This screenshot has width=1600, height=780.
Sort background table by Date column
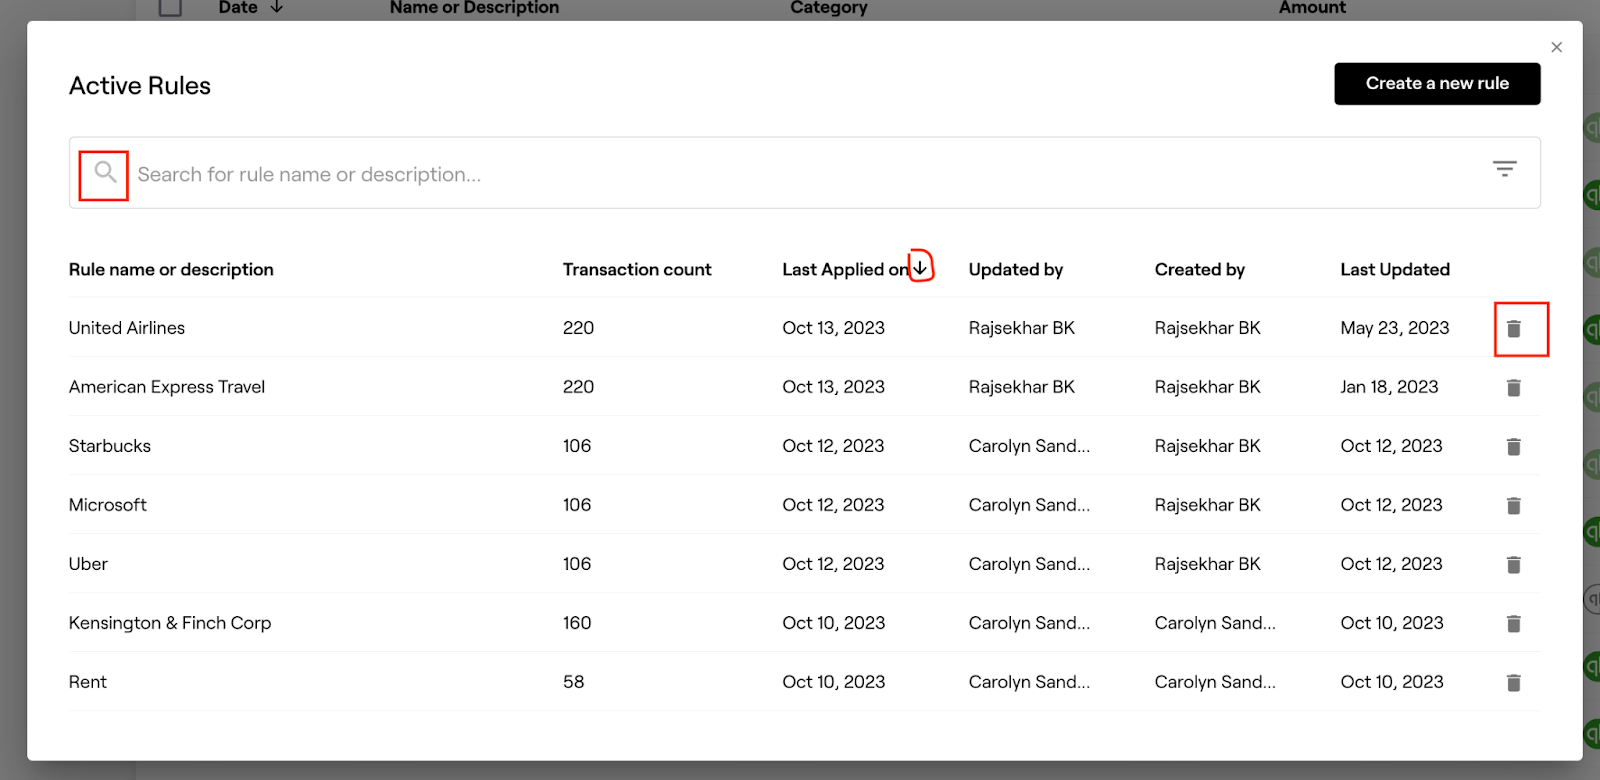tap(251, 7)
